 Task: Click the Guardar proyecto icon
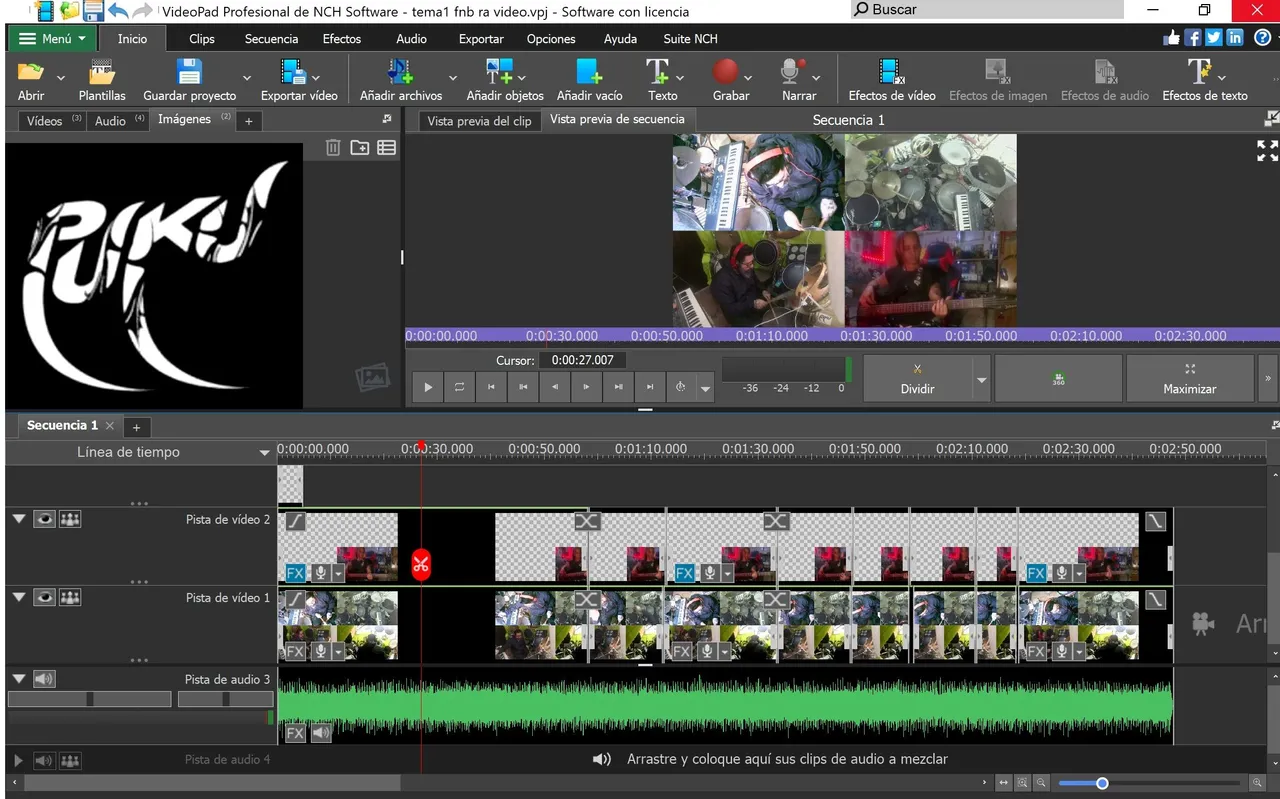190,72
